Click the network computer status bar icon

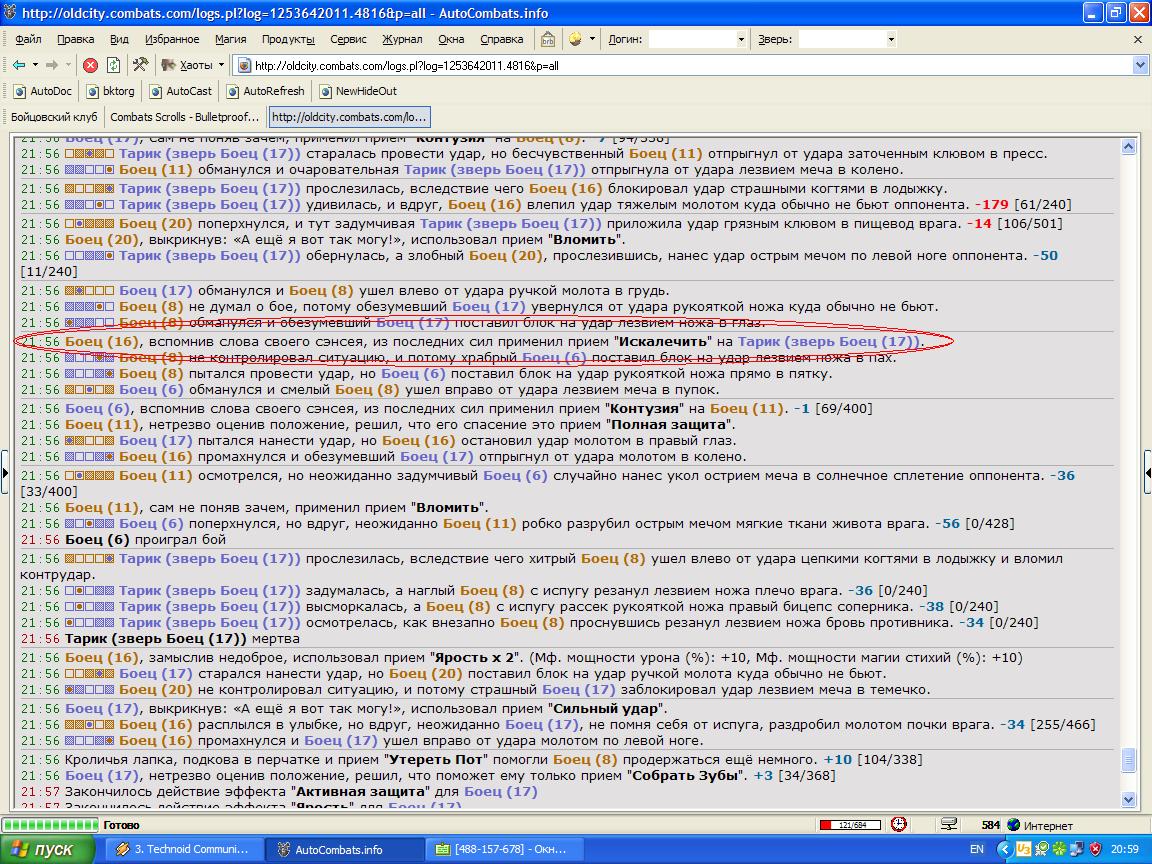[949, 824]
